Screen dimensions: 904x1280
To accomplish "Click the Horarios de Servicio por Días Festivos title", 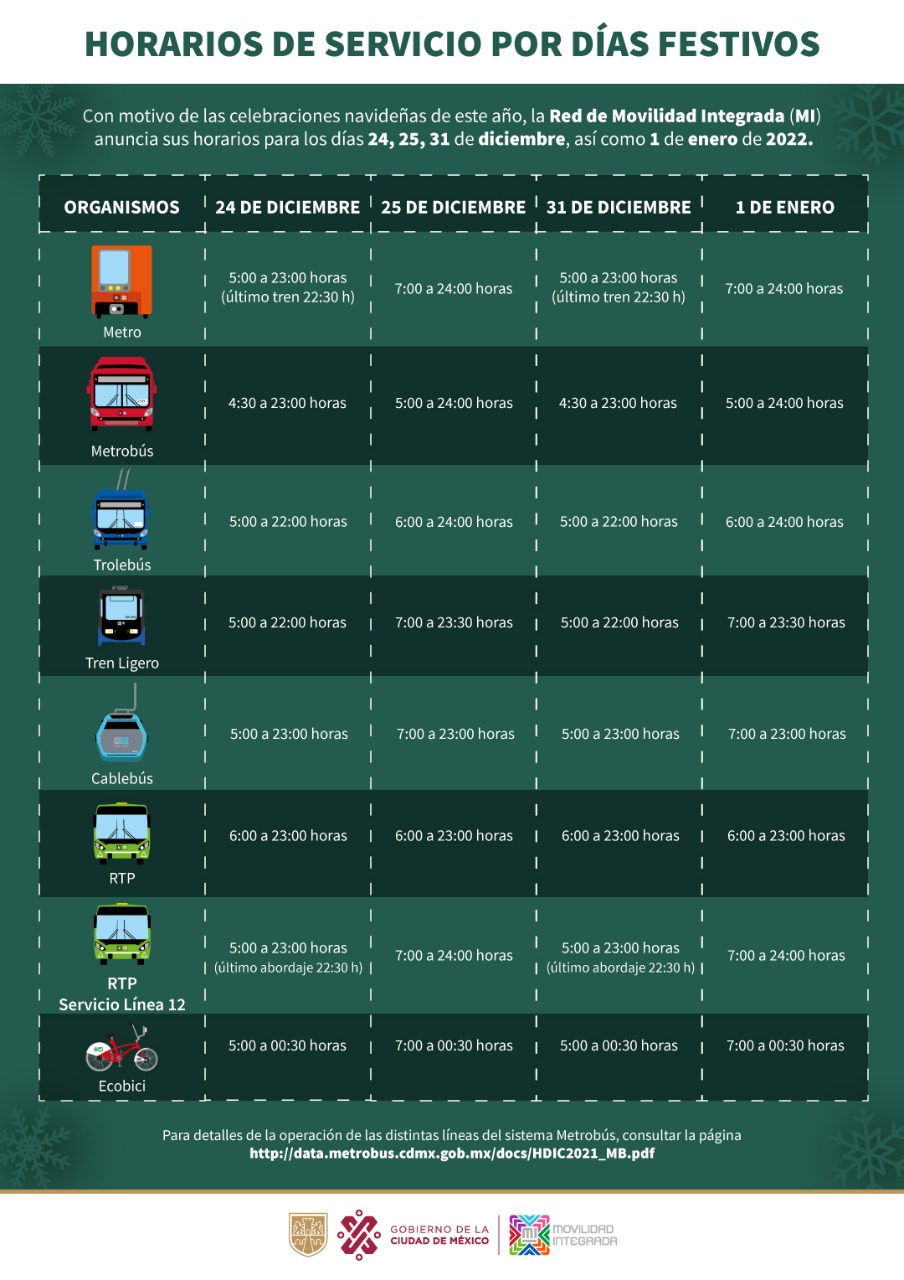I will (452, 44).
